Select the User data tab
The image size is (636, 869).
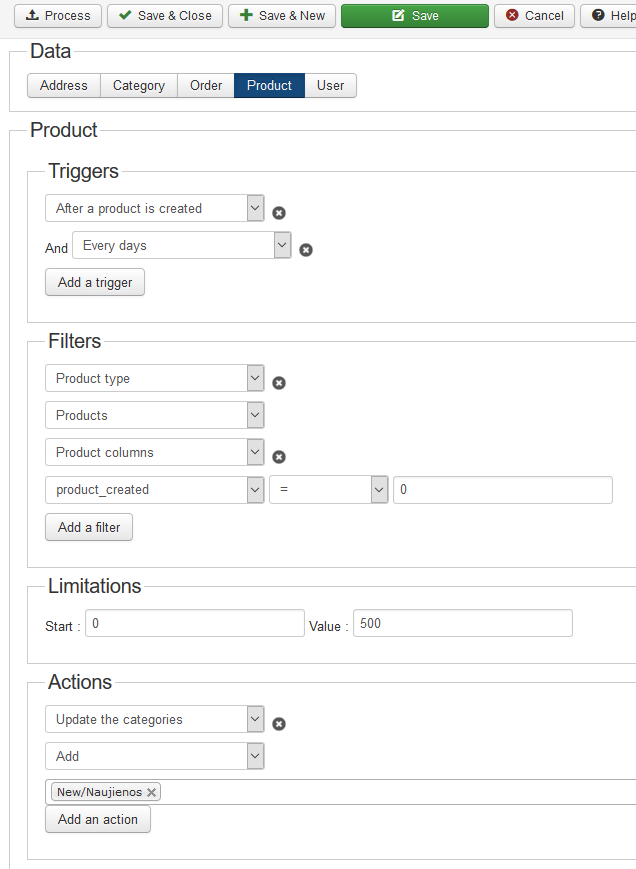[x=330, y=86]
